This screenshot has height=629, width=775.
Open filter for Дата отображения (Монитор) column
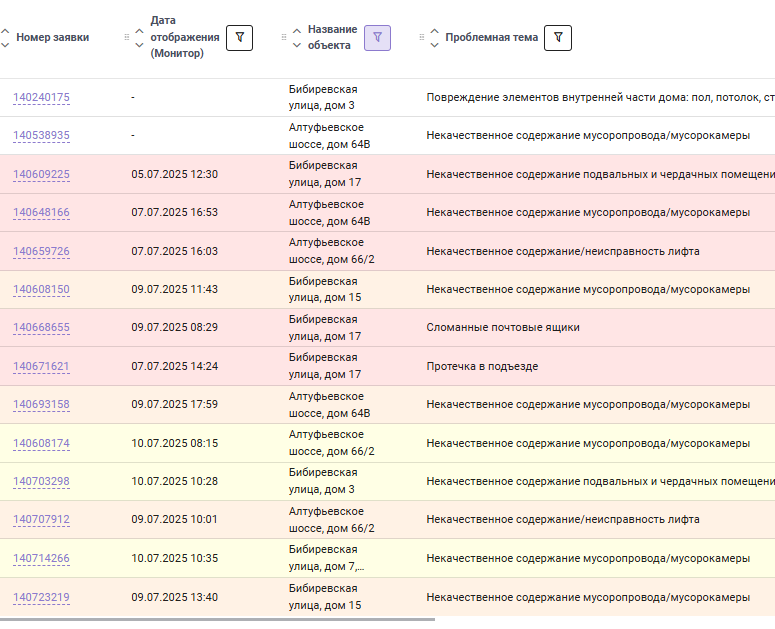239,38
